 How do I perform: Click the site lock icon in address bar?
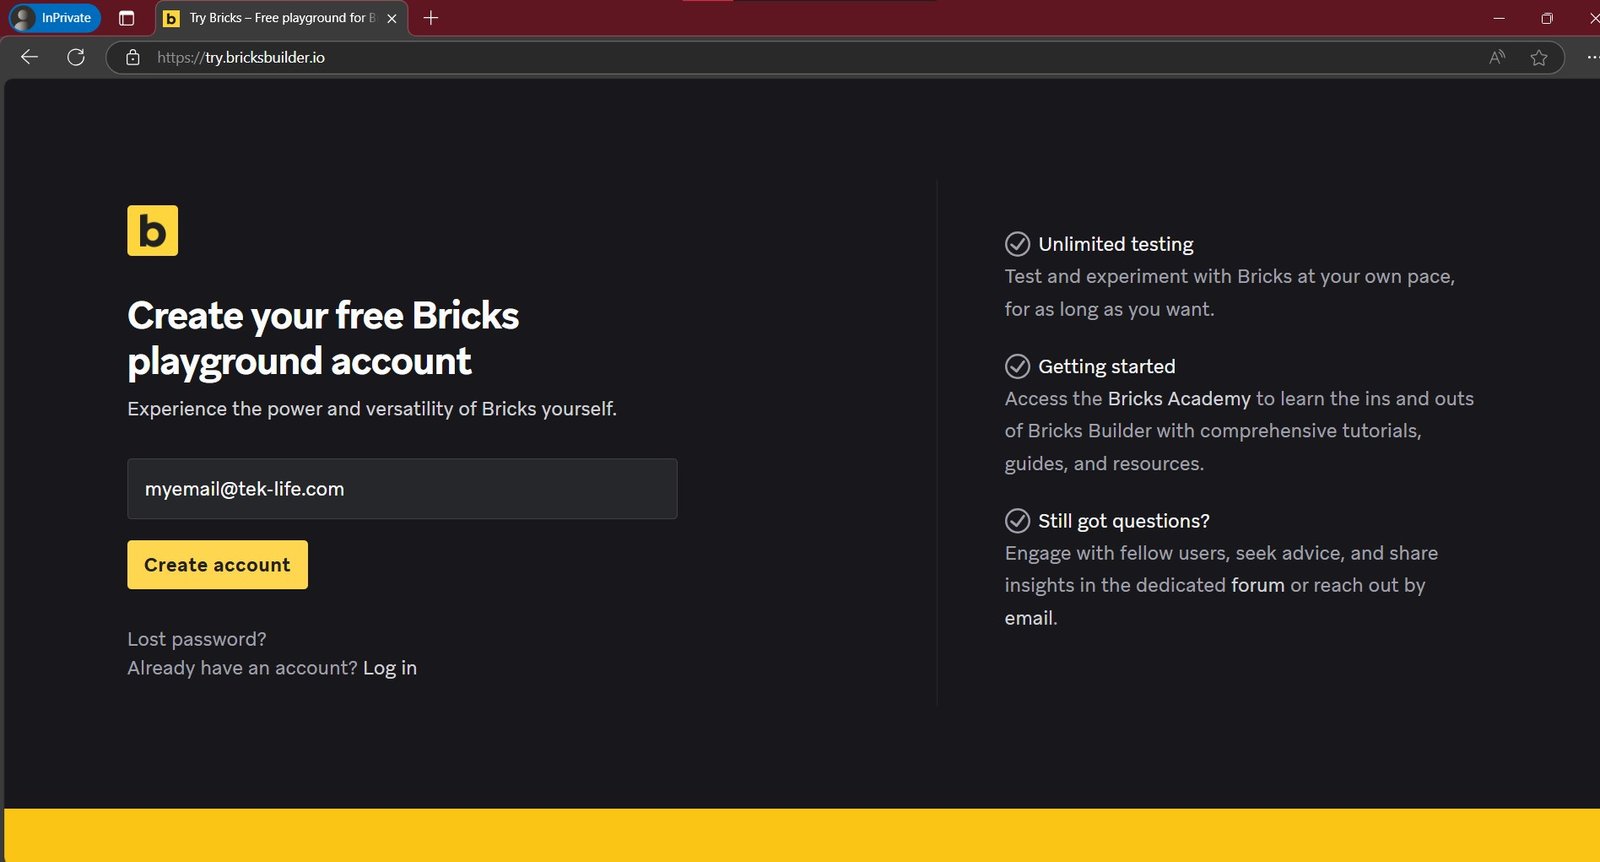pyautogui.click(x=133, y=58)
